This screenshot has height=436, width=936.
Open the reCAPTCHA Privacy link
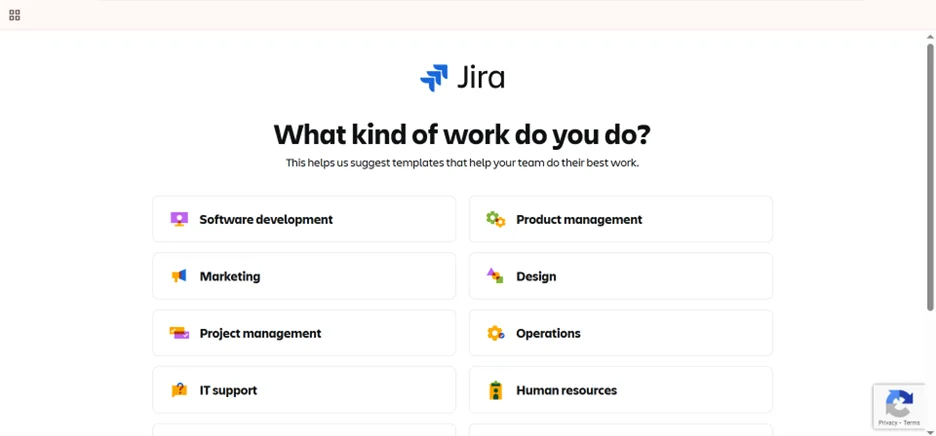click(887, 423)
